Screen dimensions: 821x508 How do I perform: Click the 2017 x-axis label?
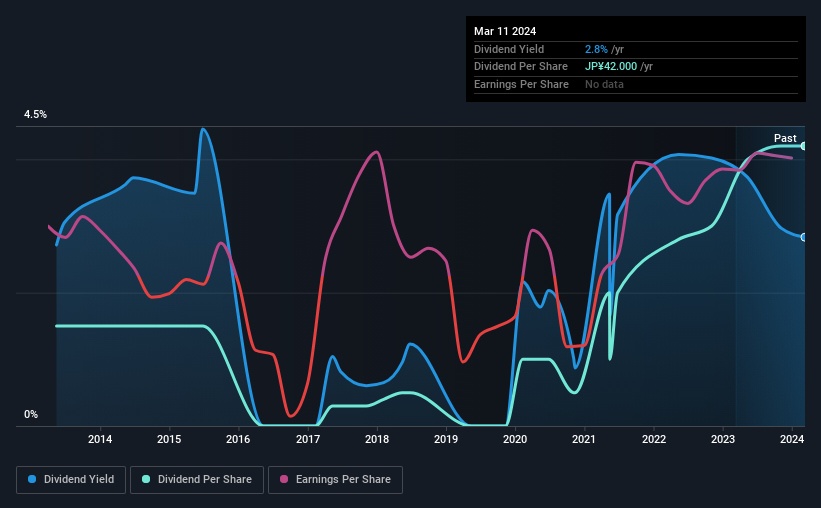(x=308, y=439)
